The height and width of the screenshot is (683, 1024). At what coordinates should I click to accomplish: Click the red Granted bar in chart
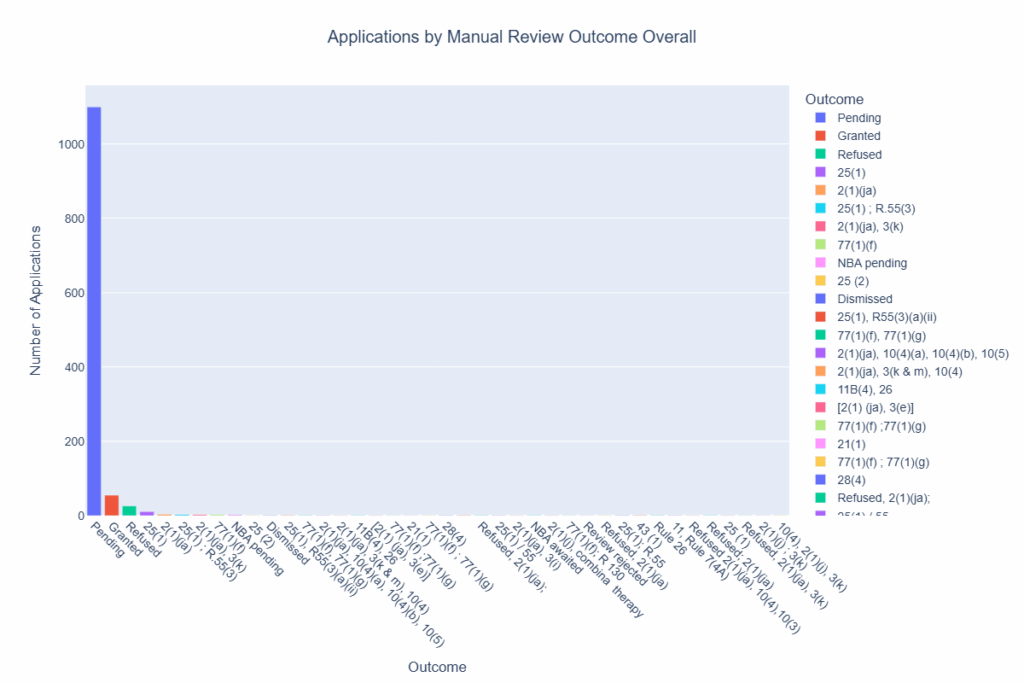111,506
